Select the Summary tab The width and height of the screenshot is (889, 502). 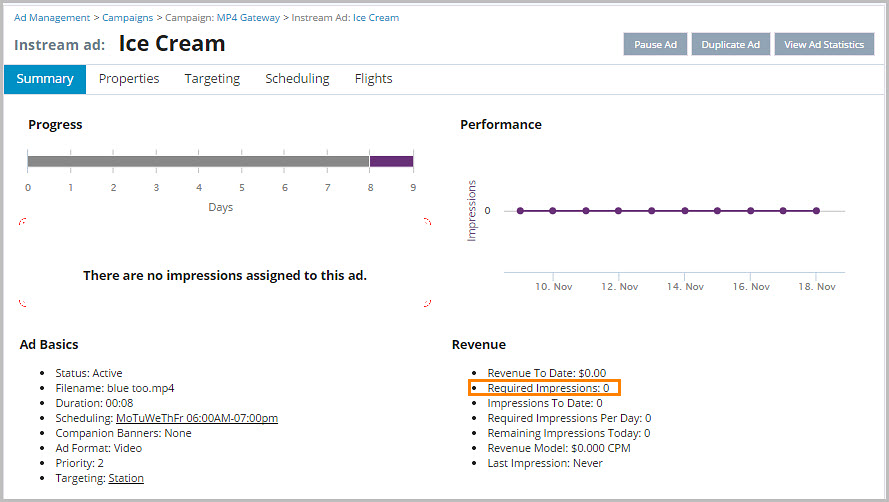tap(45, 79)
